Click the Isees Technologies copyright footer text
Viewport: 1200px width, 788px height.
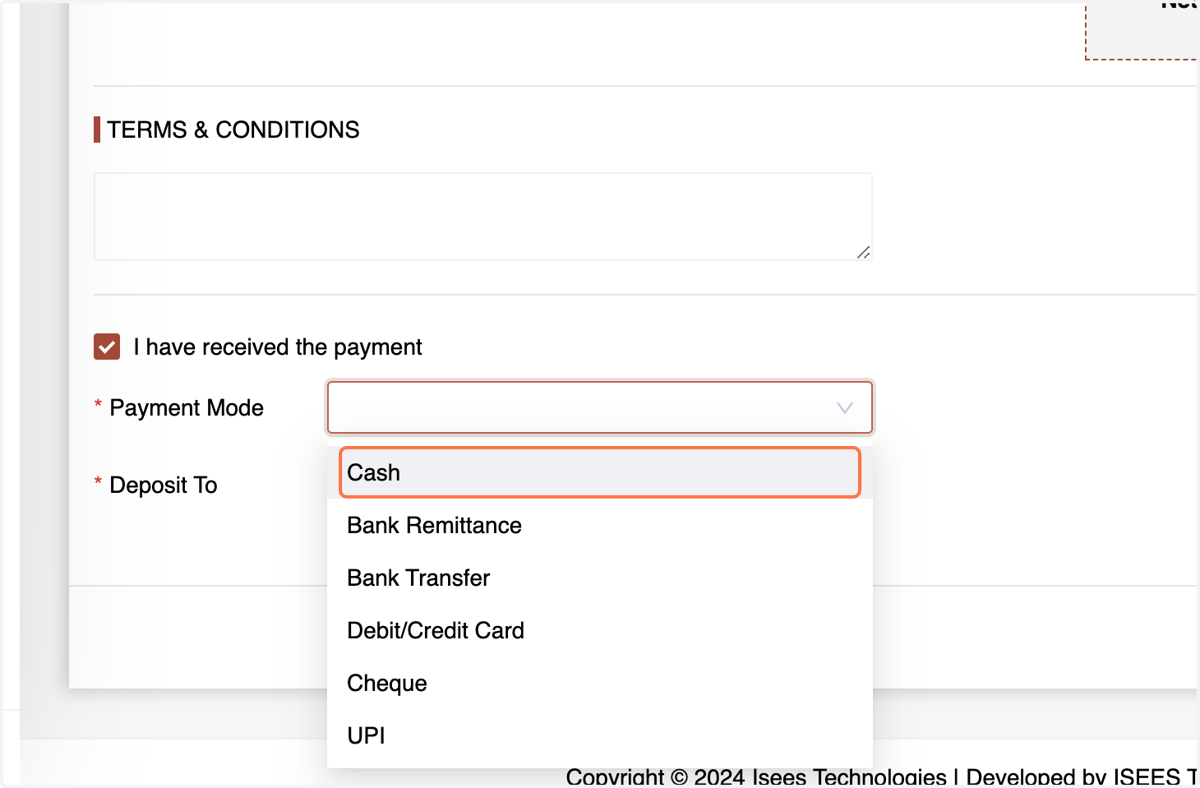(x=882, y=777)
